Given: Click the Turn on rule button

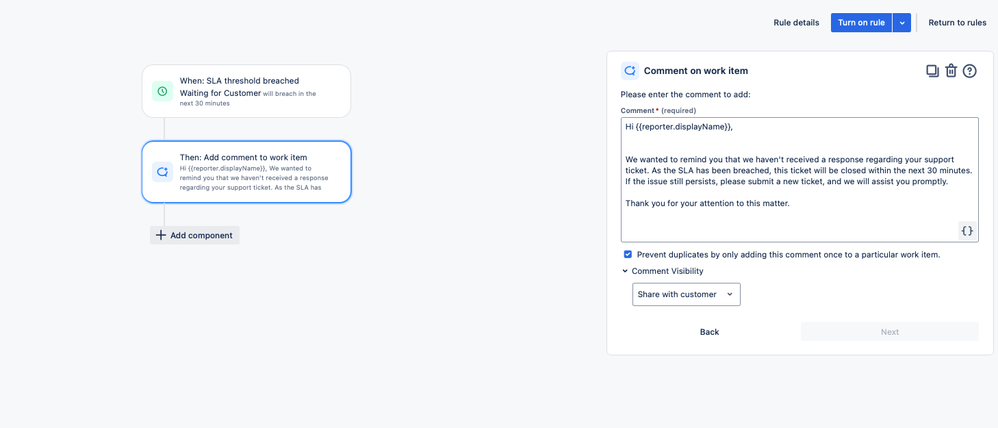Looking at the screenshot, I should 861,22.
